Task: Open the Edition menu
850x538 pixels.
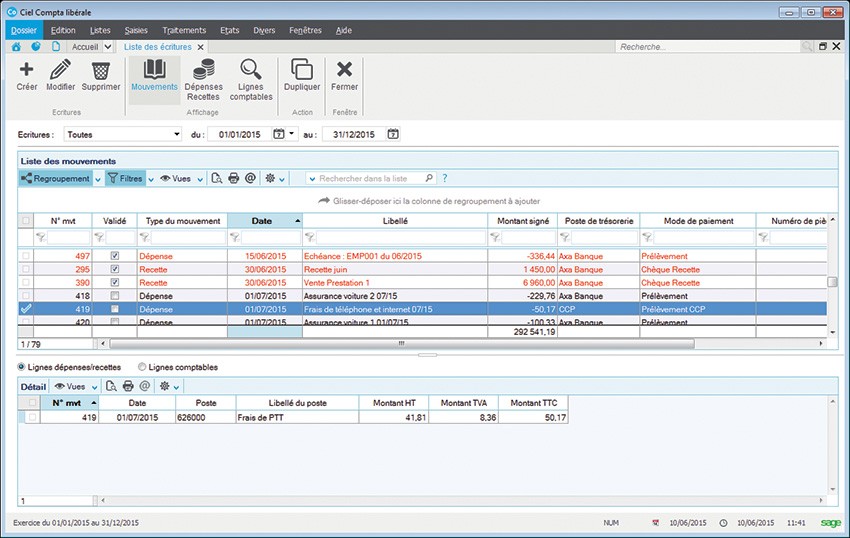Action: pyautogui.click(x=63, y=30)
